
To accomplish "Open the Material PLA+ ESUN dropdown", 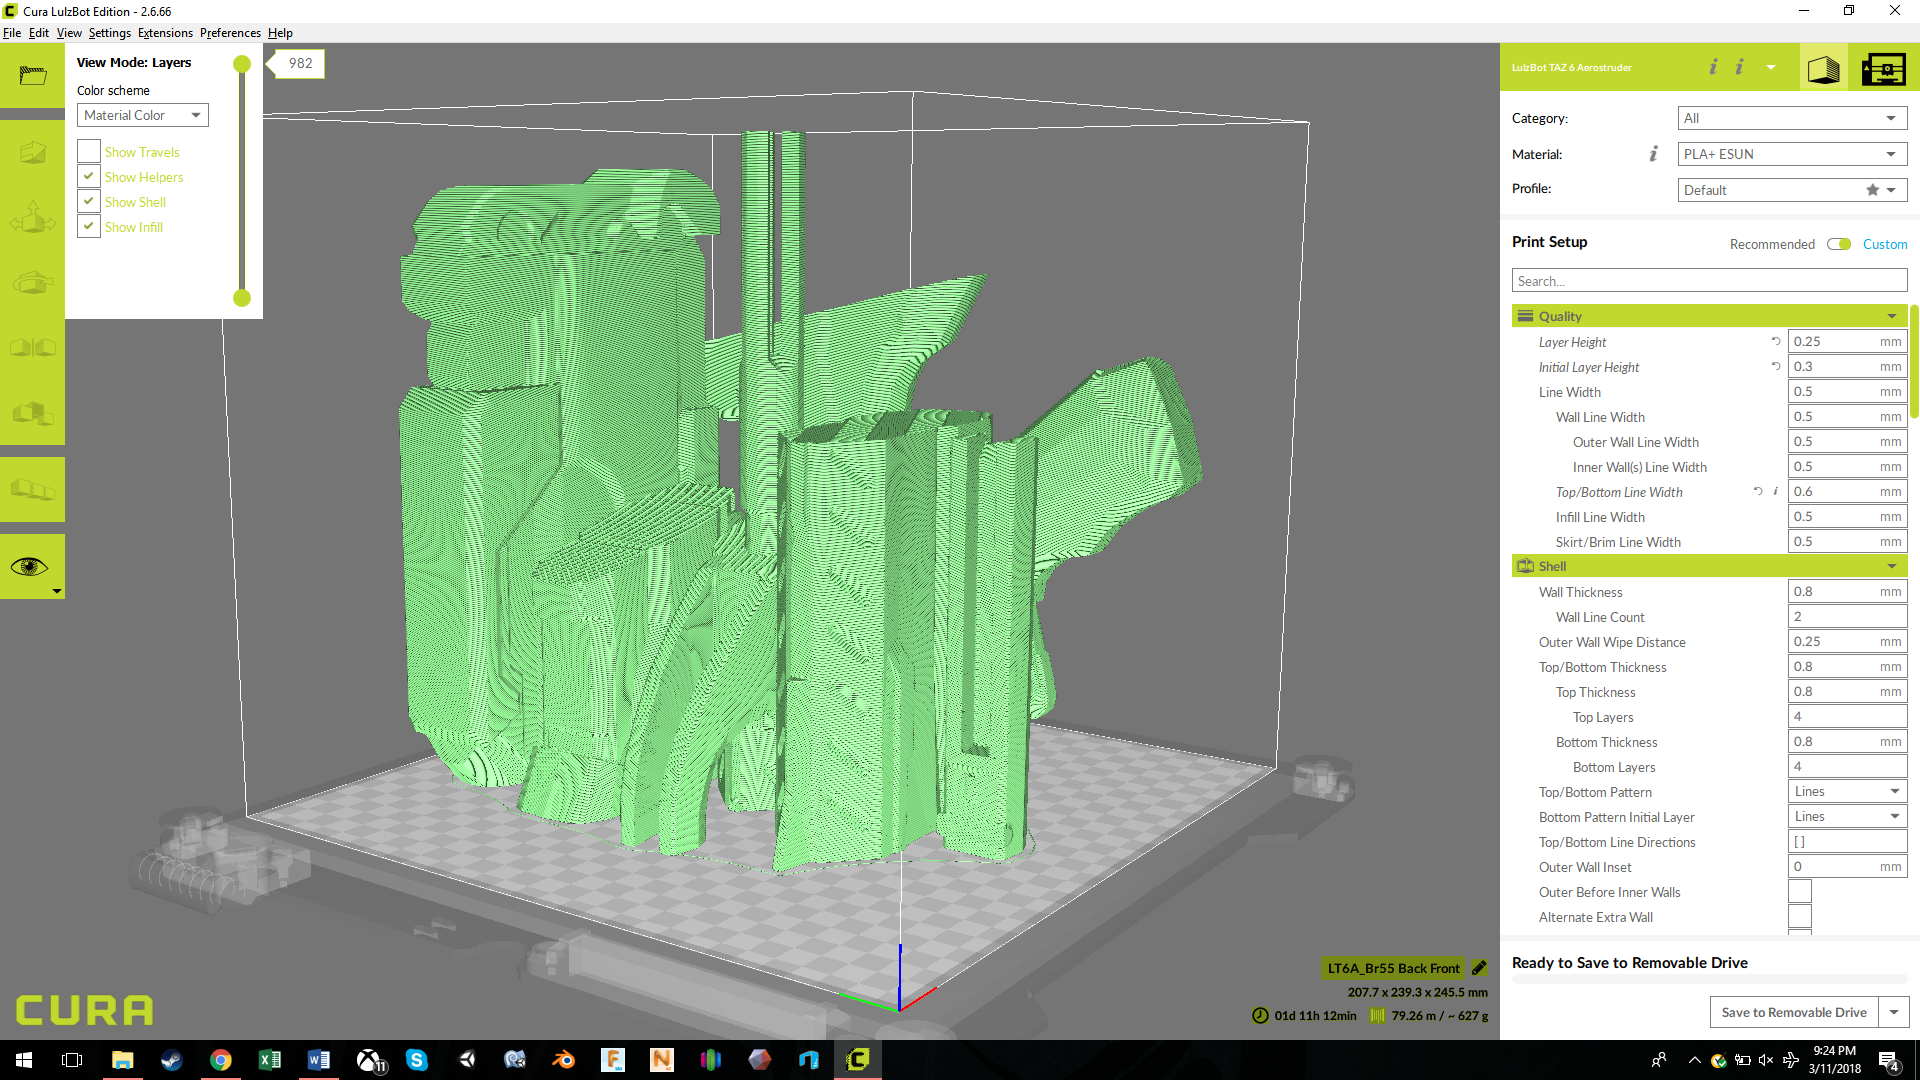I will click(1791, 154).
